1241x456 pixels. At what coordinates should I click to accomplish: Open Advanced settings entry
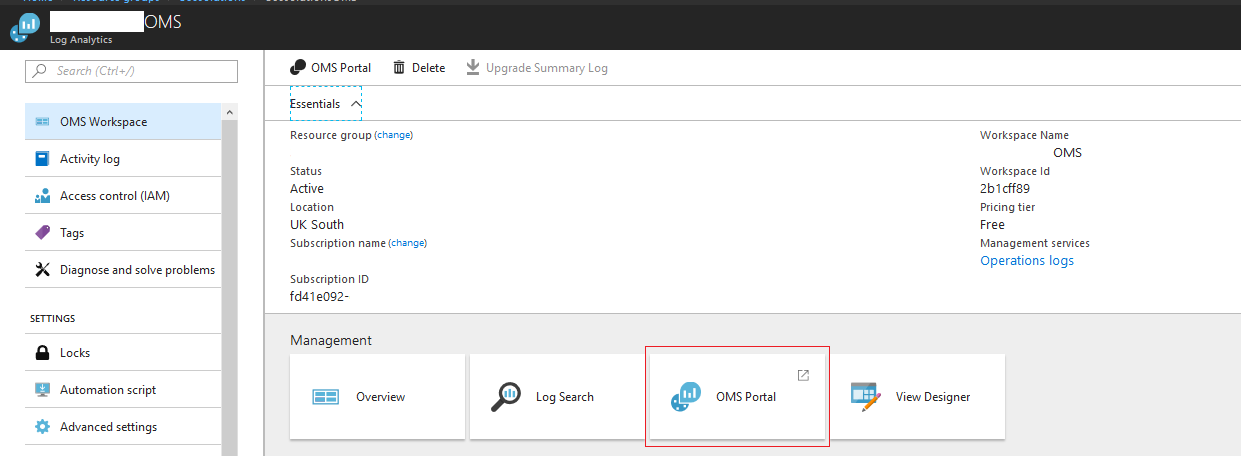(x=123, y=427)
